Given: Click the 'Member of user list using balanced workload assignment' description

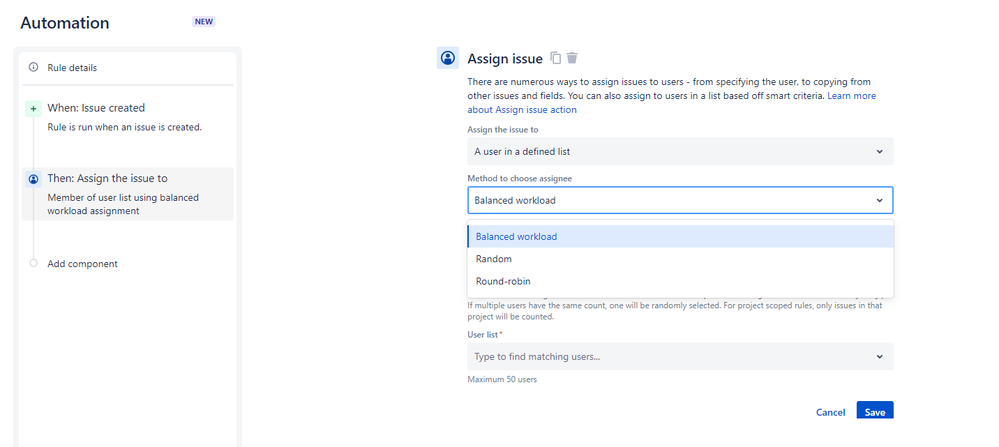Looking at the screenshot, I should point(124,204).
